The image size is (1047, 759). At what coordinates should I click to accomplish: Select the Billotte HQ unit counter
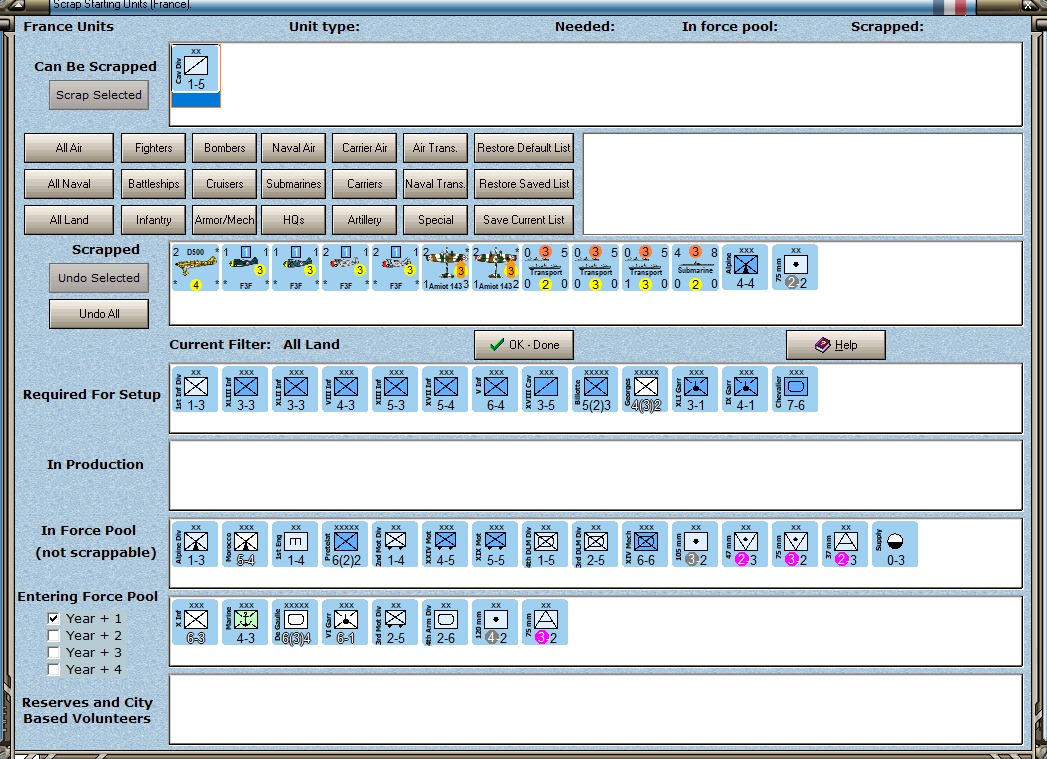(x=595, y=390)
